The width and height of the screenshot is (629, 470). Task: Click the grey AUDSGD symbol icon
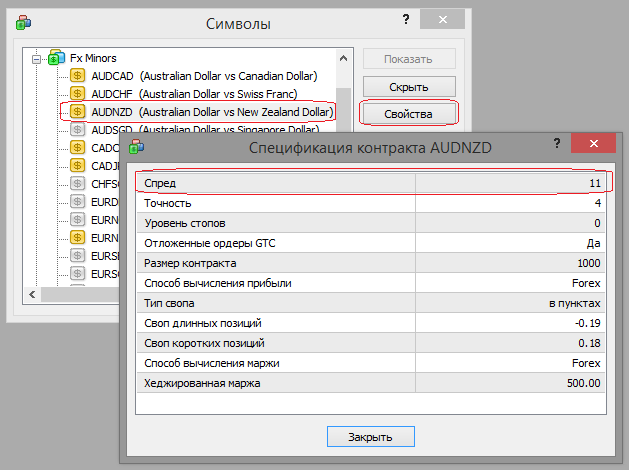pos(77,129)
